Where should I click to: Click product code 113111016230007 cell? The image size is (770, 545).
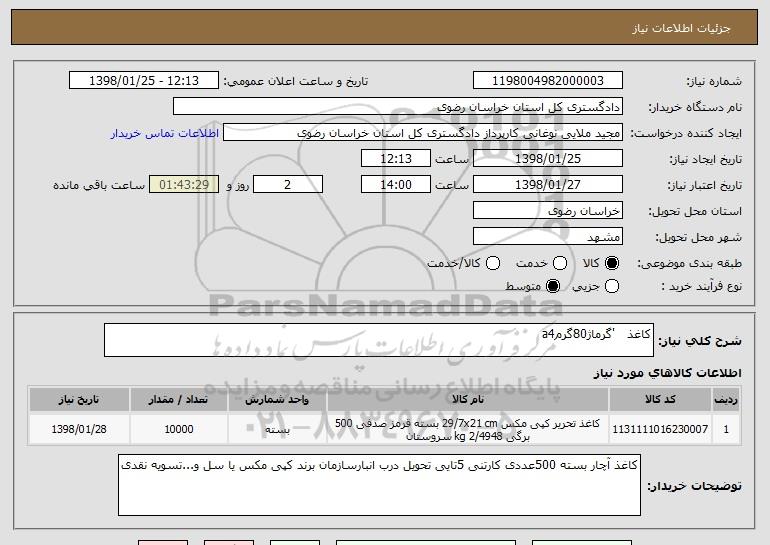(660, 429)
